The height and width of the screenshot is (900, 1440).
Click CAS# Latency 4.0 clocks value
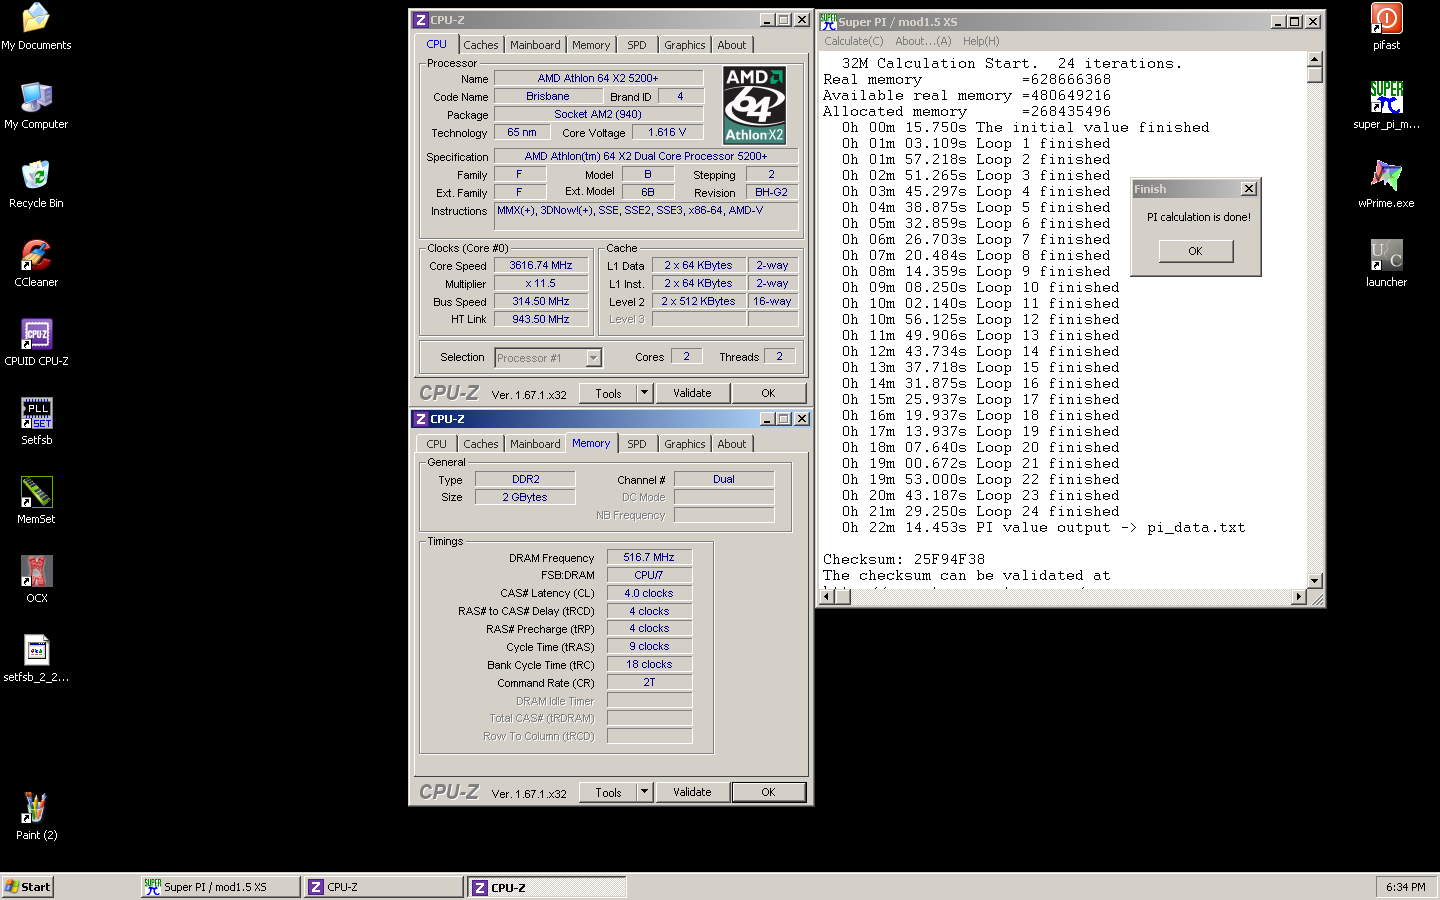[649, 593]
